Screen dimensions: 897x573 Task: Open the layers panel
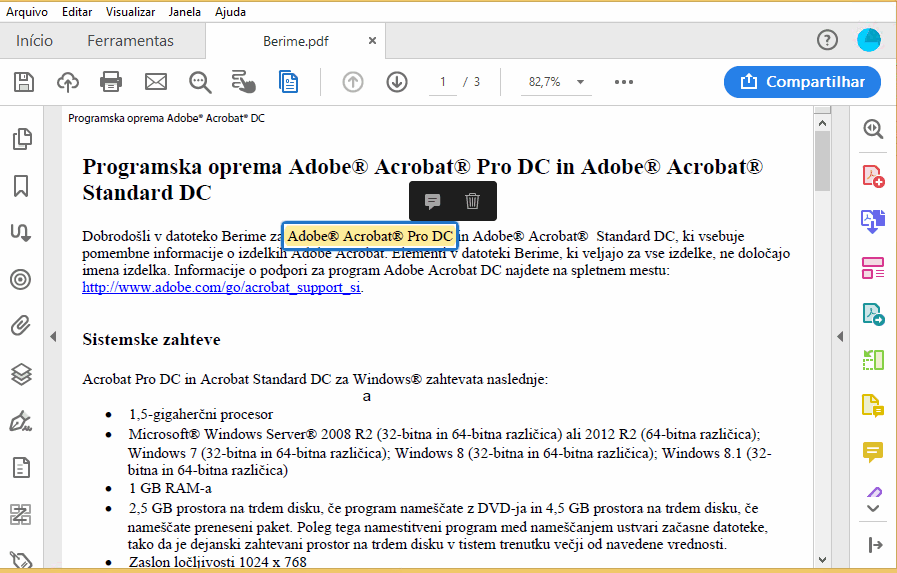pyautogui.click(x=21, y=374)
